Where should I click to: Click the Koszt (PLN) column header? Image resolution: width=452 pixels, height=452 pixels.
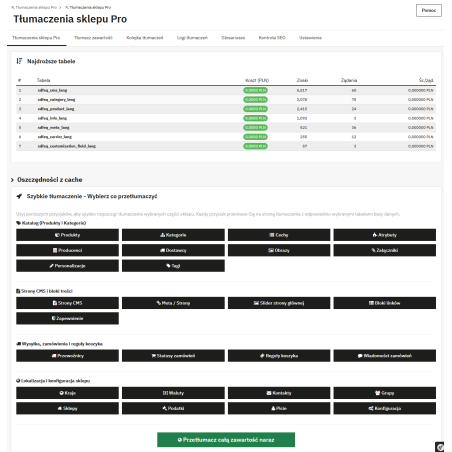(257, 80)
